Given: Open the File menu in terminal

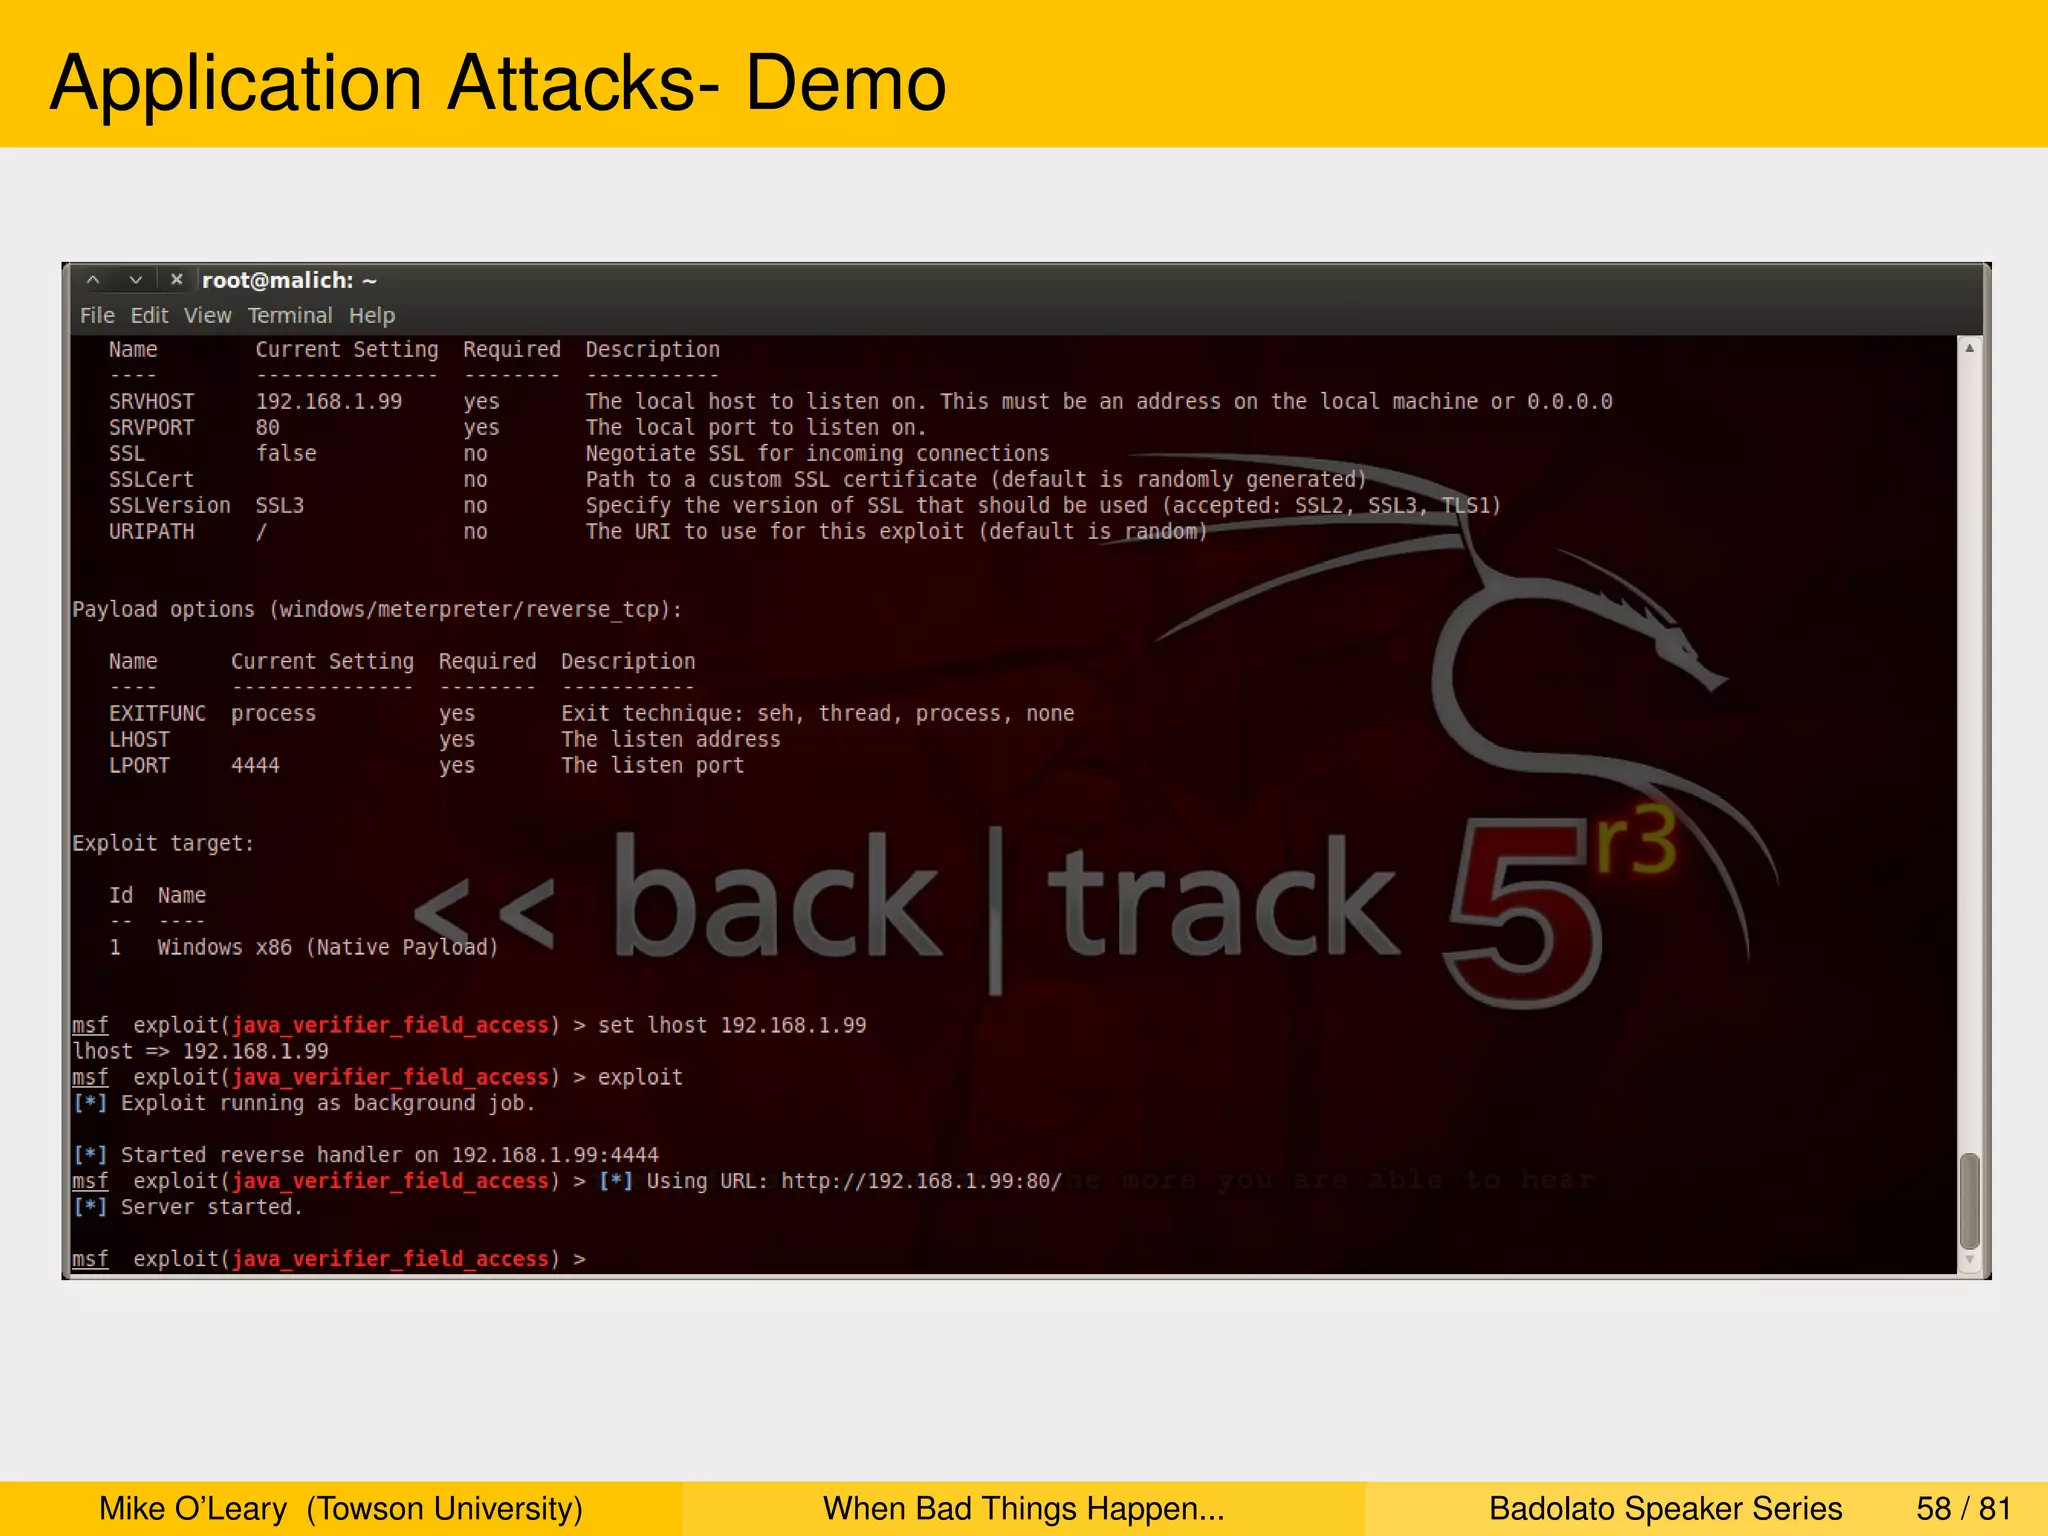Looking at the screenshot, I should coord(97,315).
